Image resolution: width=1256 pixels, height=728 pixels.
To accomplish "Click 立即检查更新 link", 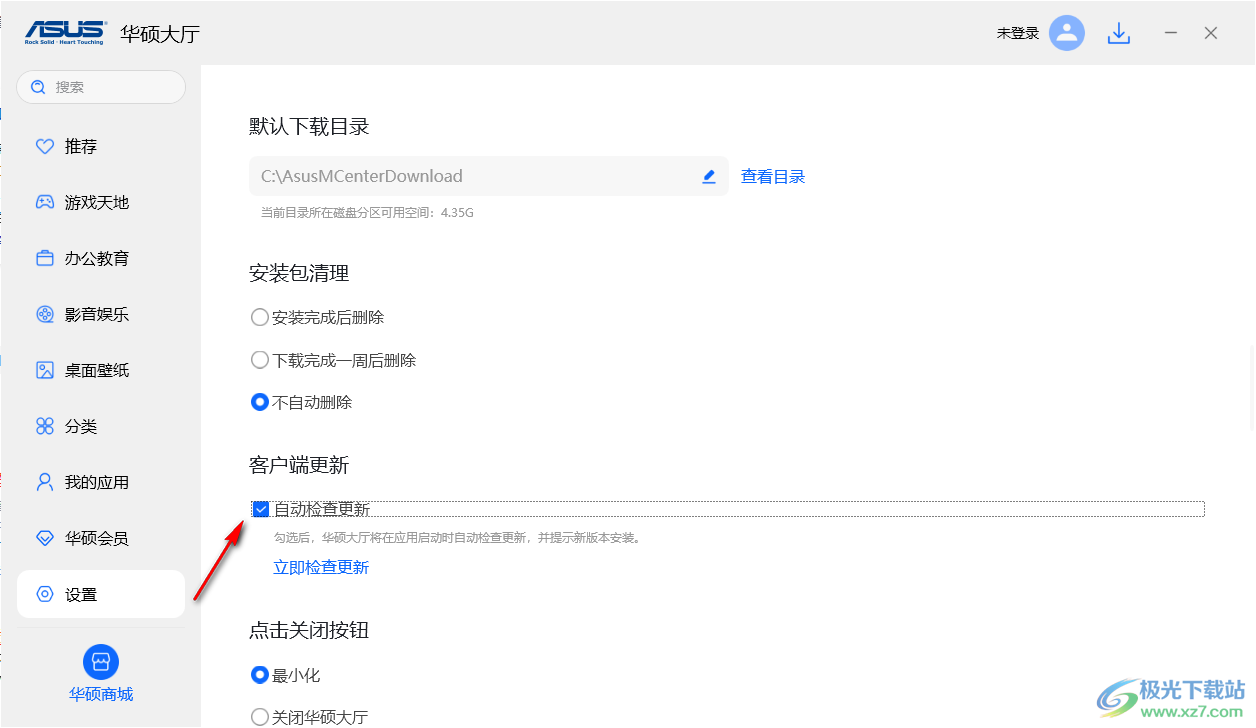I will pos(321,567).
